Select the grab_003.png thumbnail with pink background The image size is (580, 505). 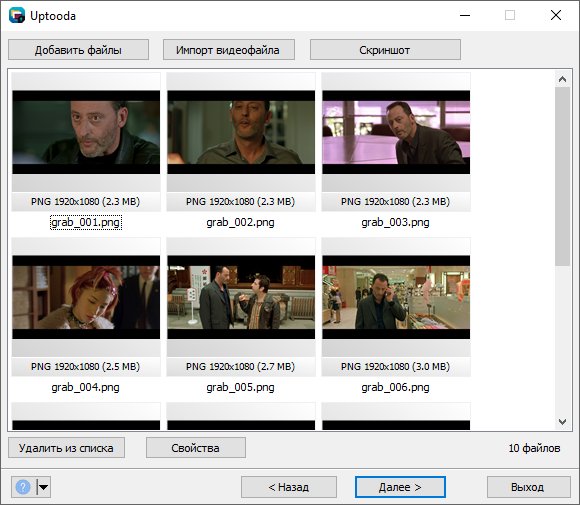[396, 132]
